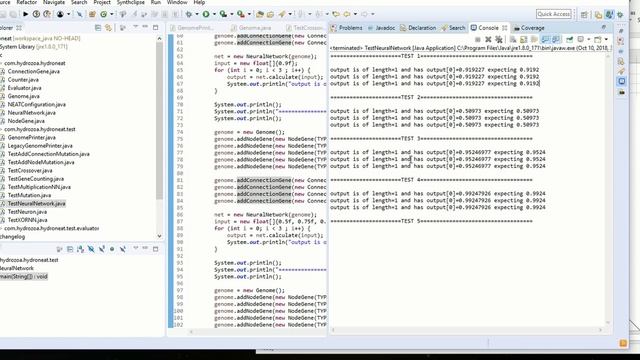Click the Open Task icon next to Open Type
This screenshot has height=360, width=640.
270,14
